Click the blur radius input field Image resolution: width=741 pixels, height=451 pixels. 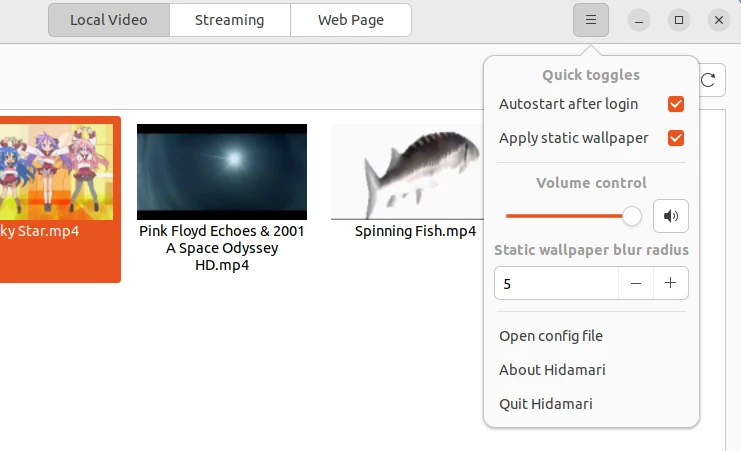point(555,284)
